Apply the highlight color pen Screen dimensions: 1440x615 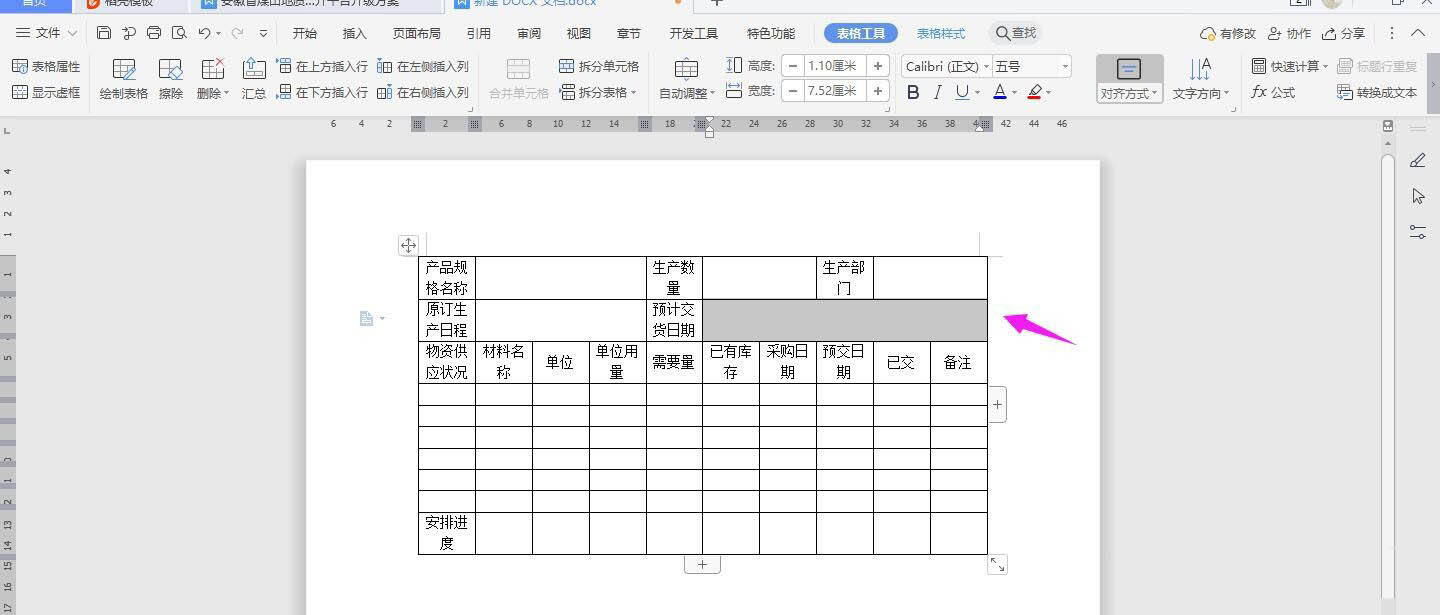tap(1034, 92)
